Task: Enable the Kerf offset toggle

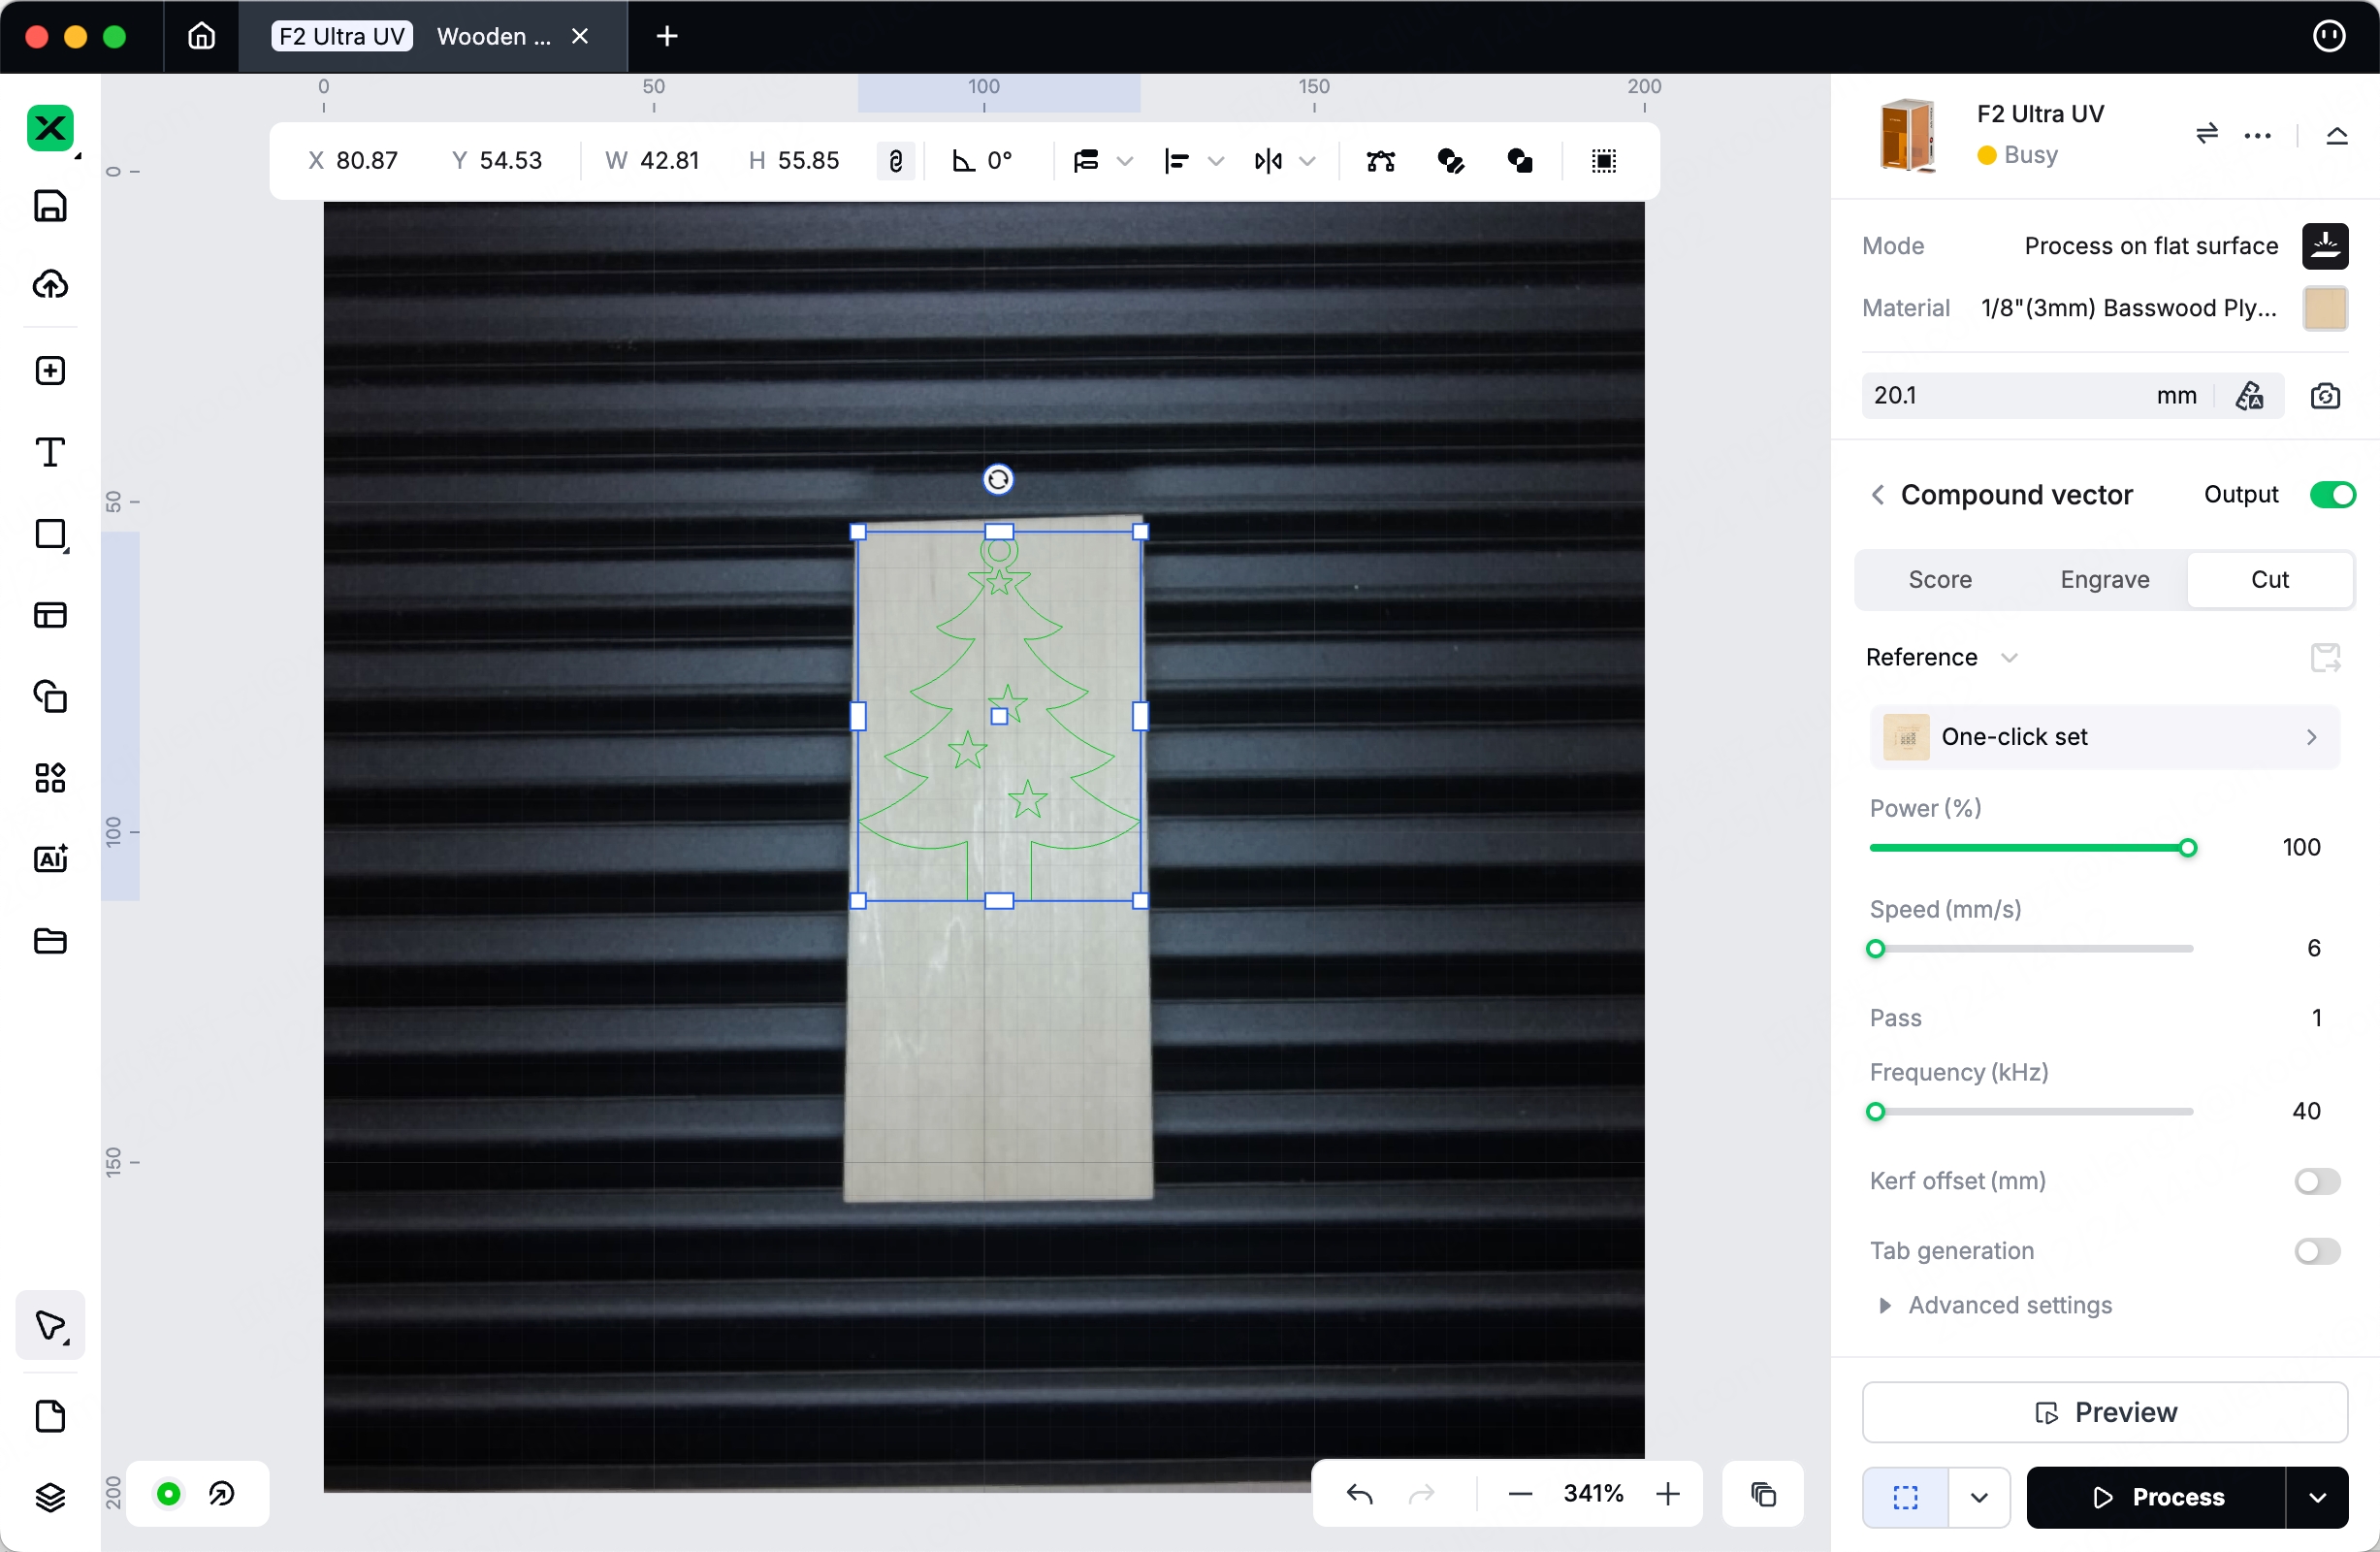Action: [2316, 1181]
